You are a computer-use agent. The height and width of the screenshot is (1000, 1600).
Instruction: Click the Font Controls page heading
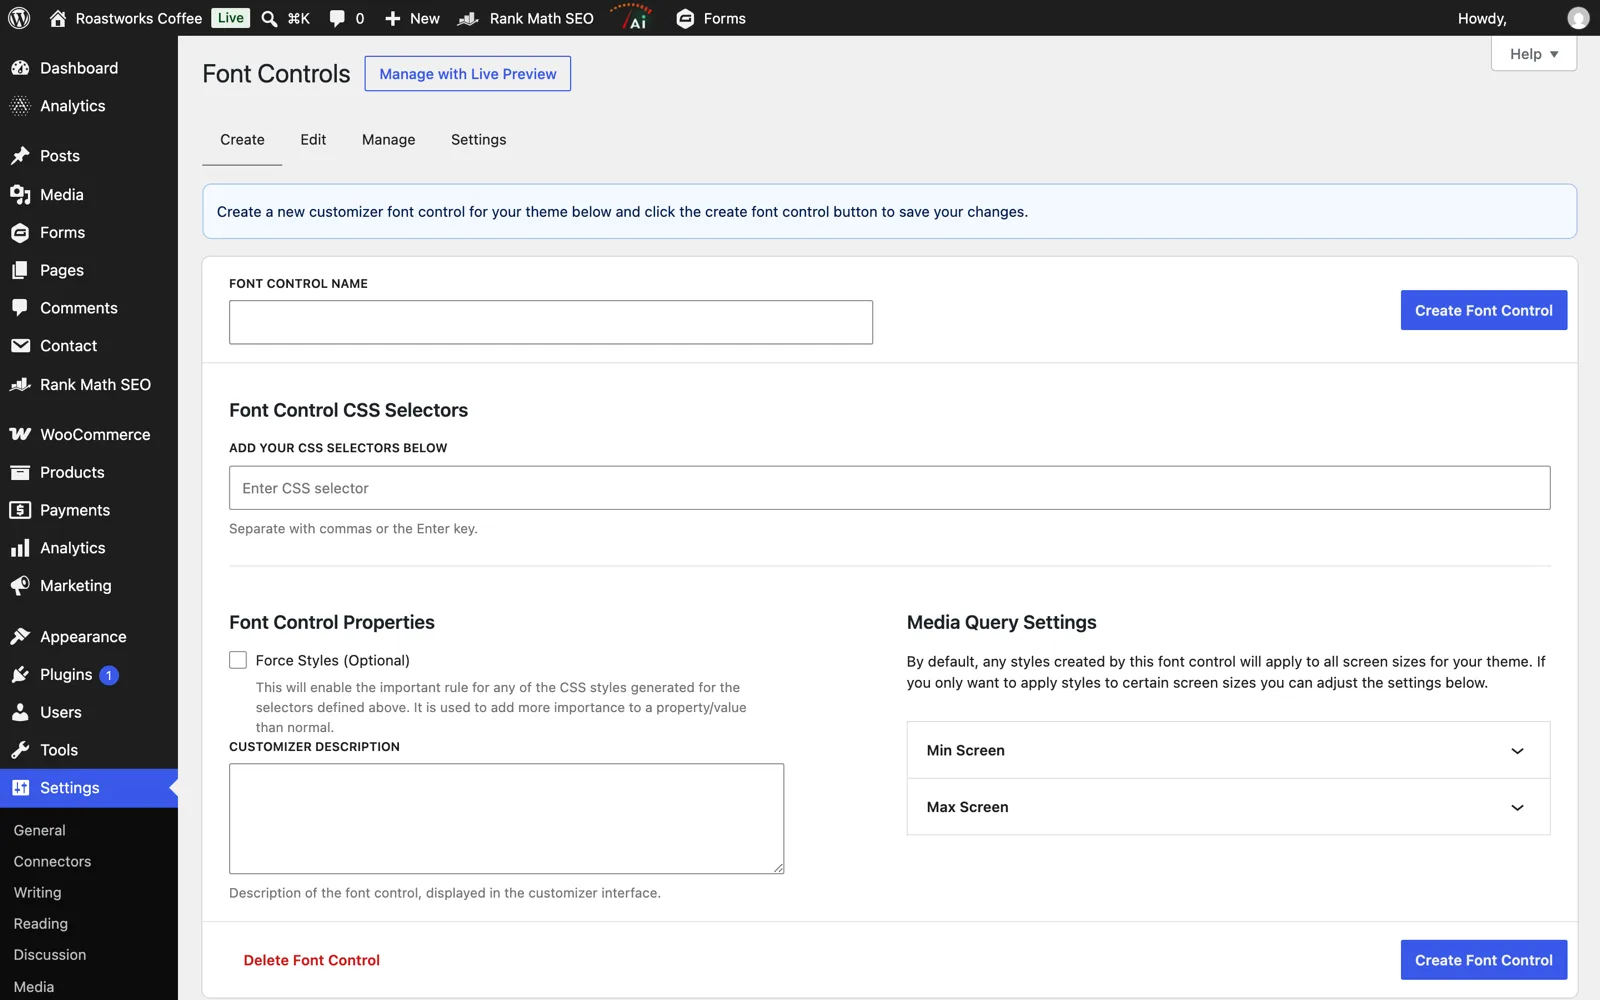[x=276, y=74]
